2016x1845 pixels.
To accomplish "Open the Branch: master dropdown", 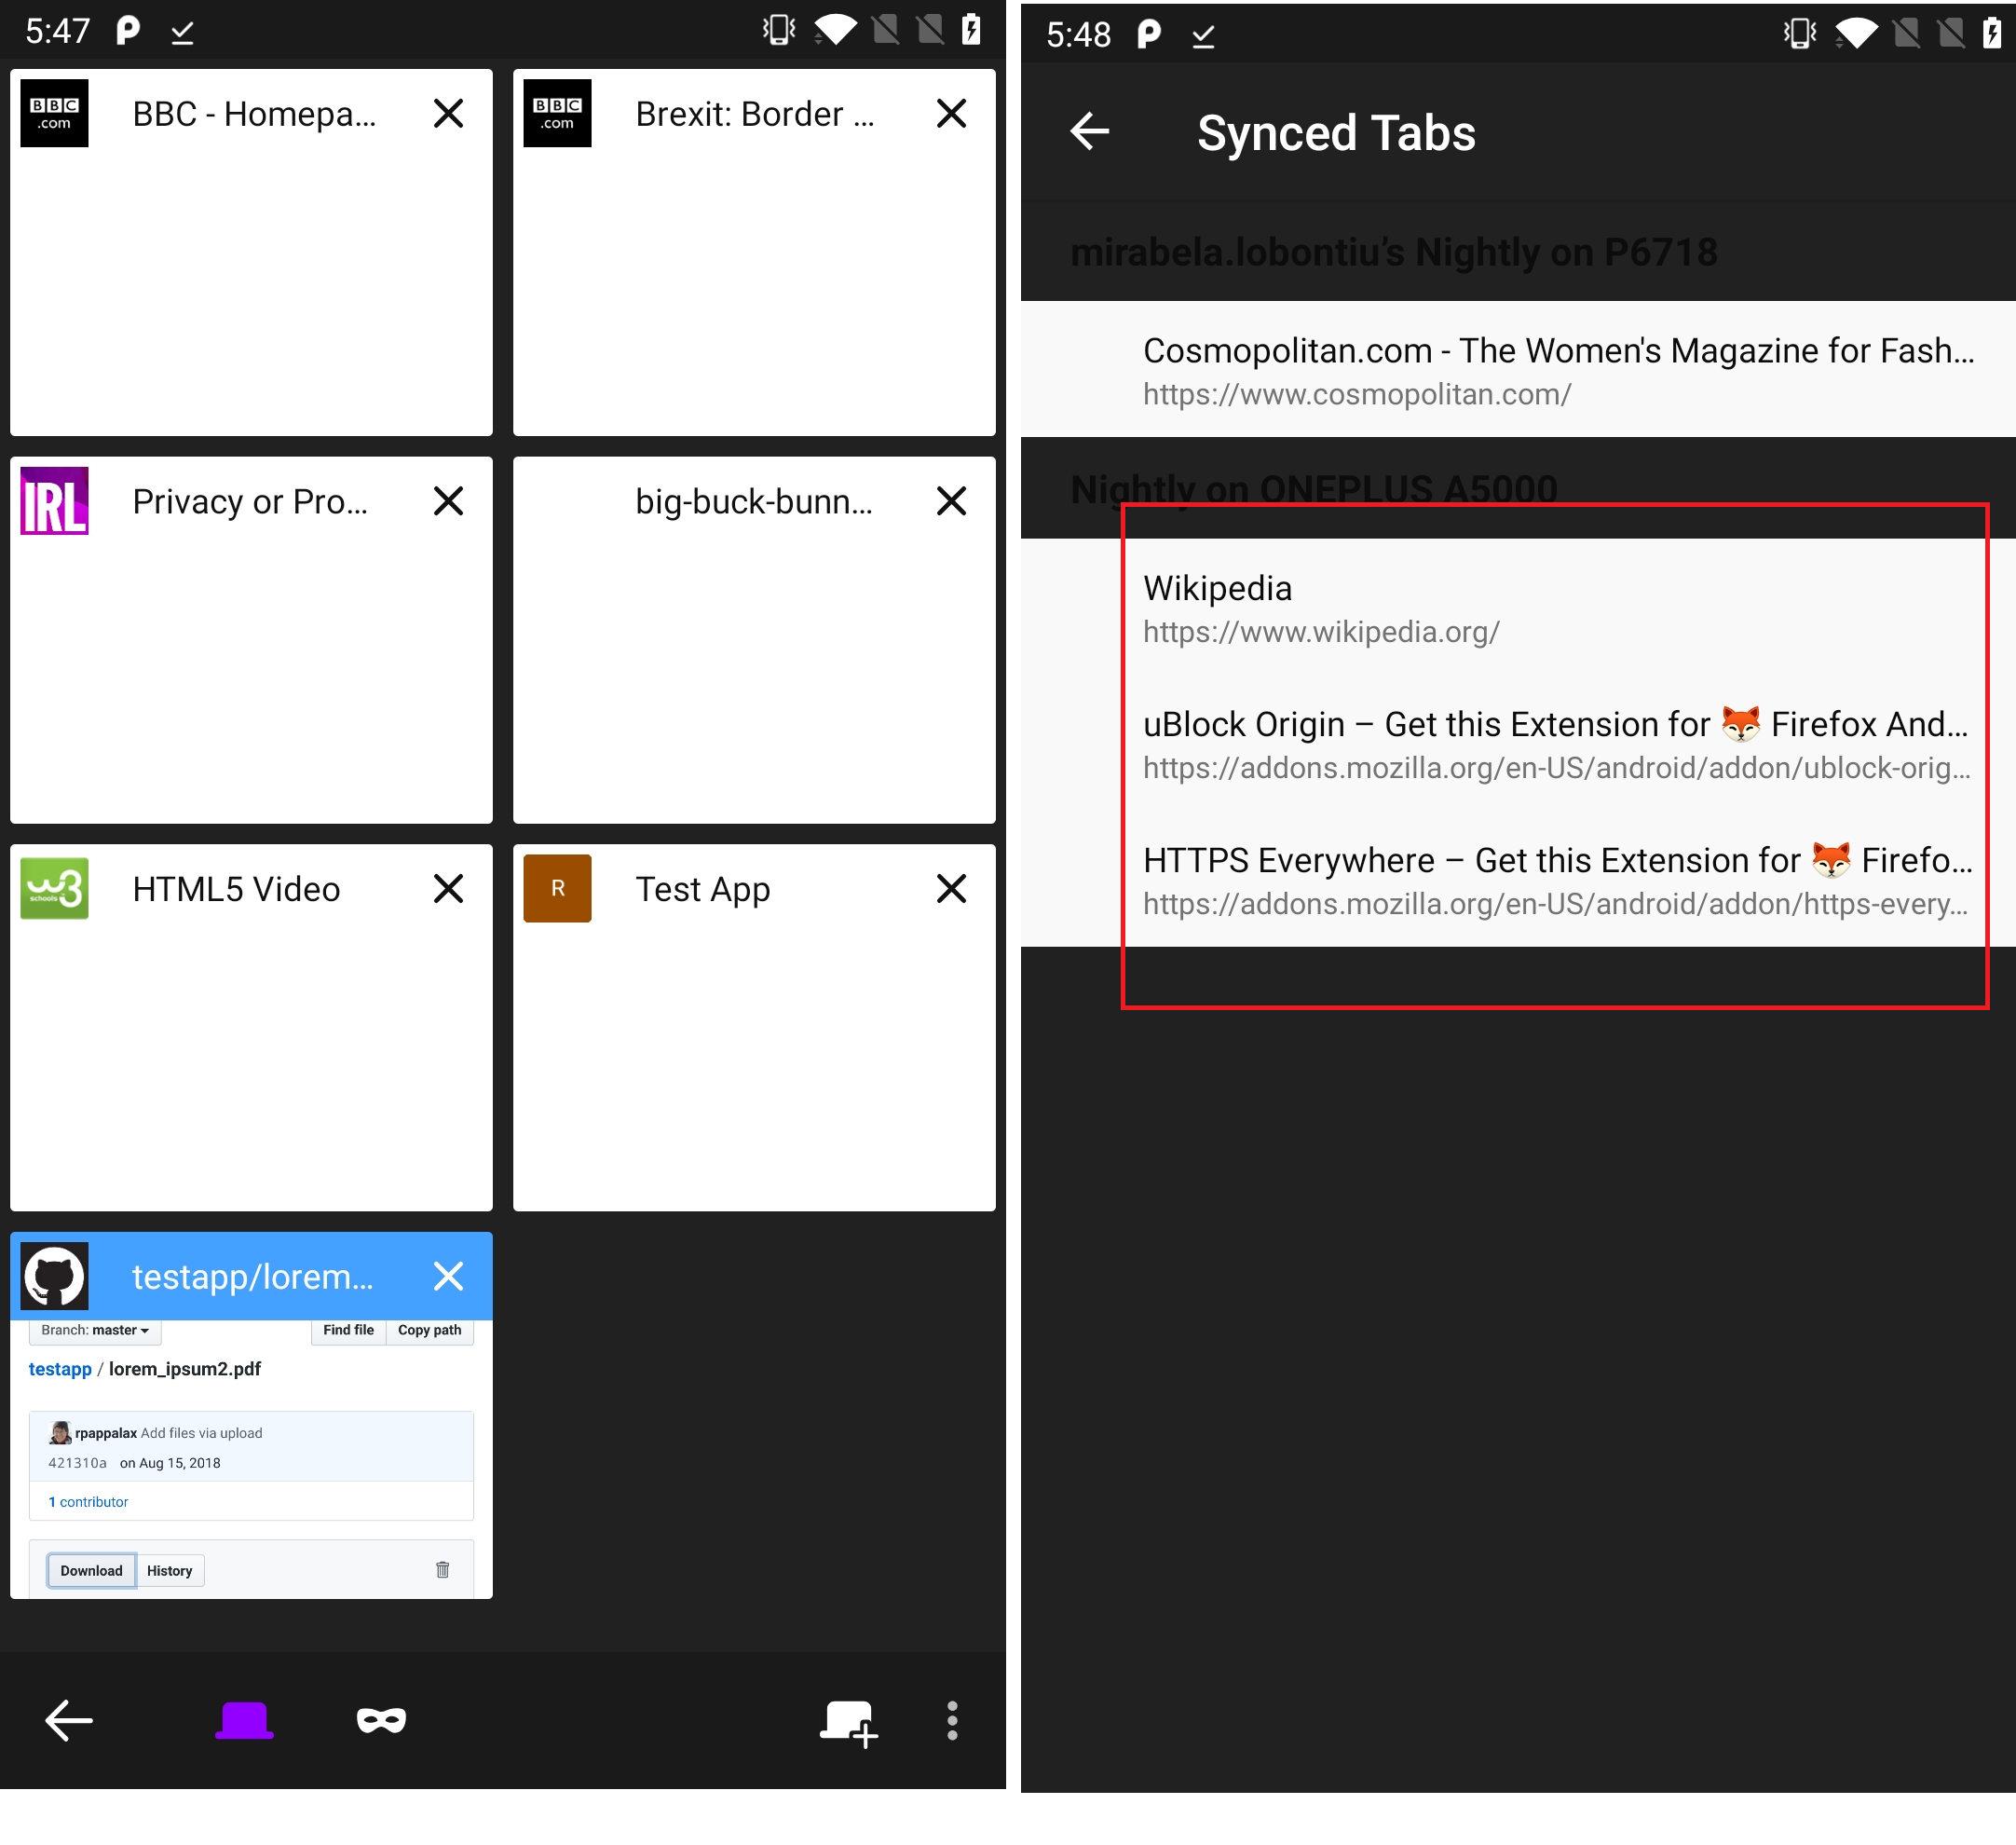I will [x=95, y=1330].
